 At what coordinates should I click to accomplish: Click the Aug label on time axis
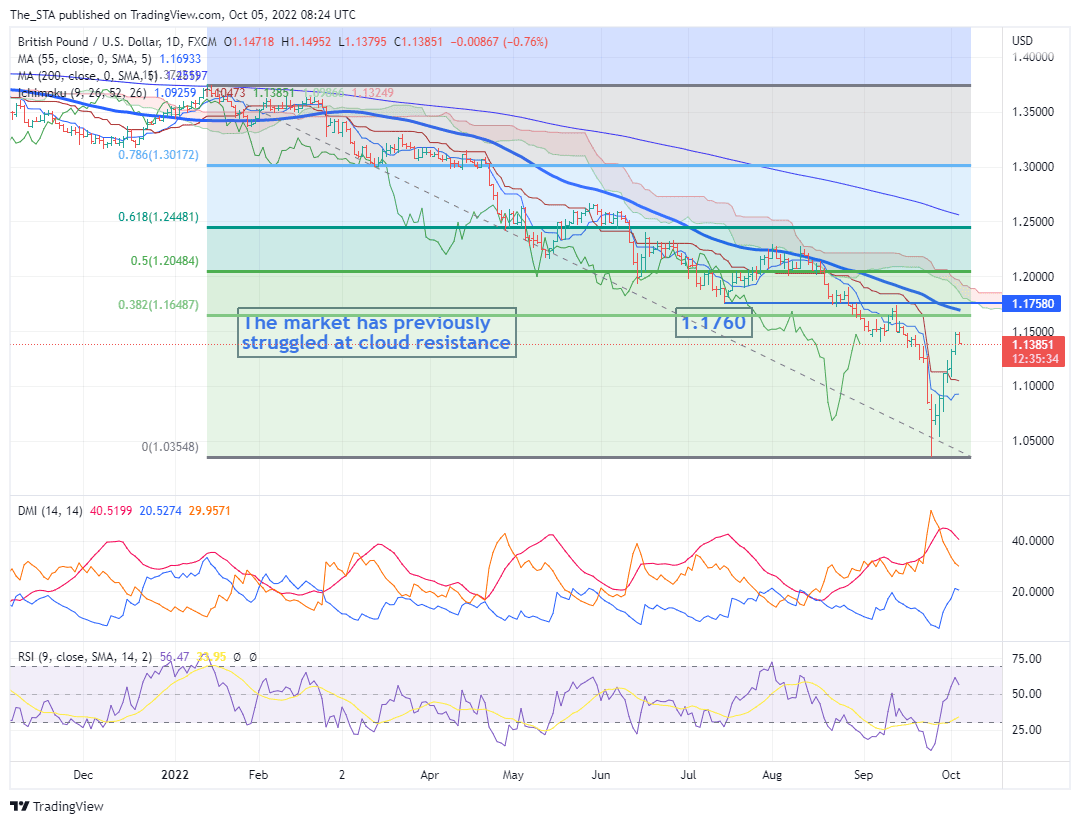(771, 774)
